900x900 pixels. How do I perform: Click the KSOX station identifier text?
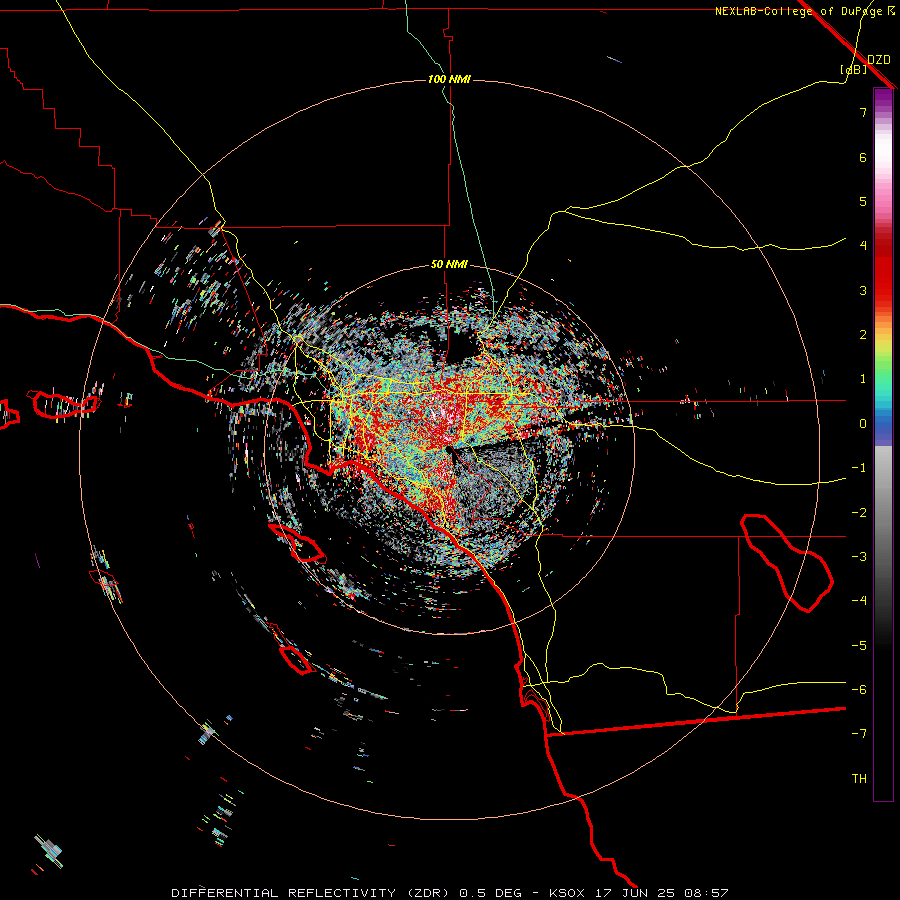567,893
